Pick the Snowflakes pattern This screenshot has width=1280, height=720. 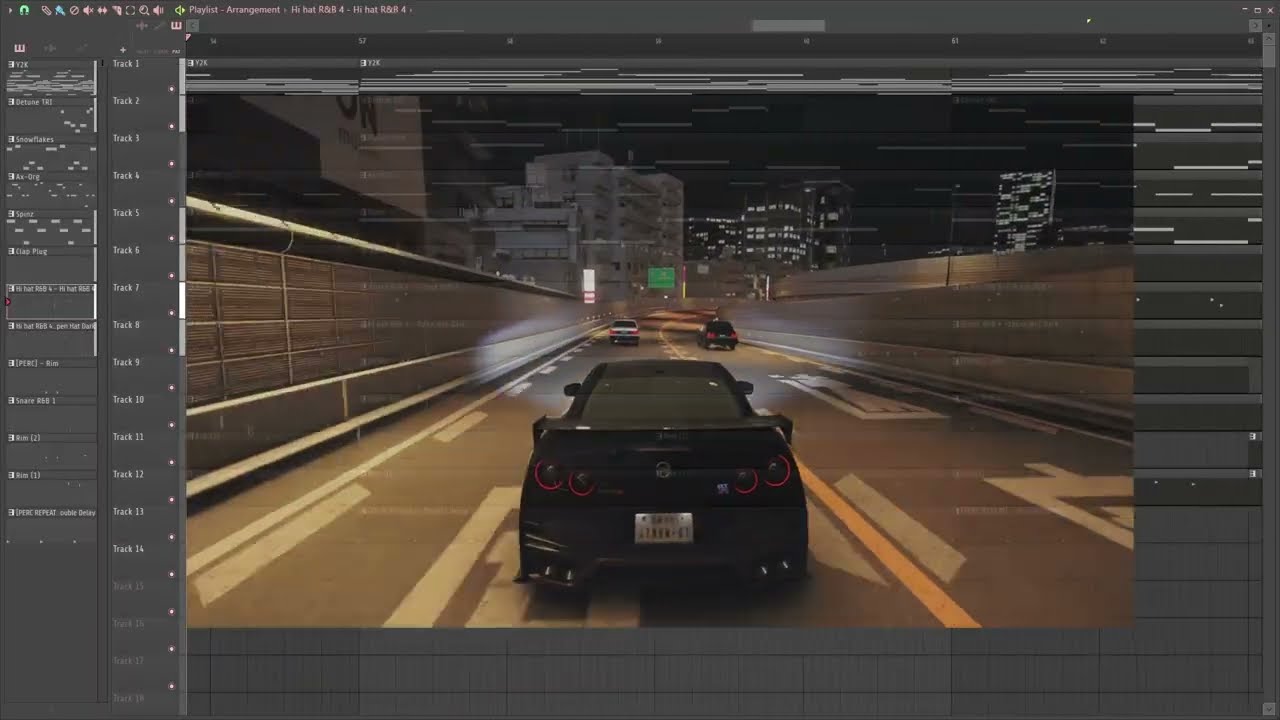click(x=51, y=152)
